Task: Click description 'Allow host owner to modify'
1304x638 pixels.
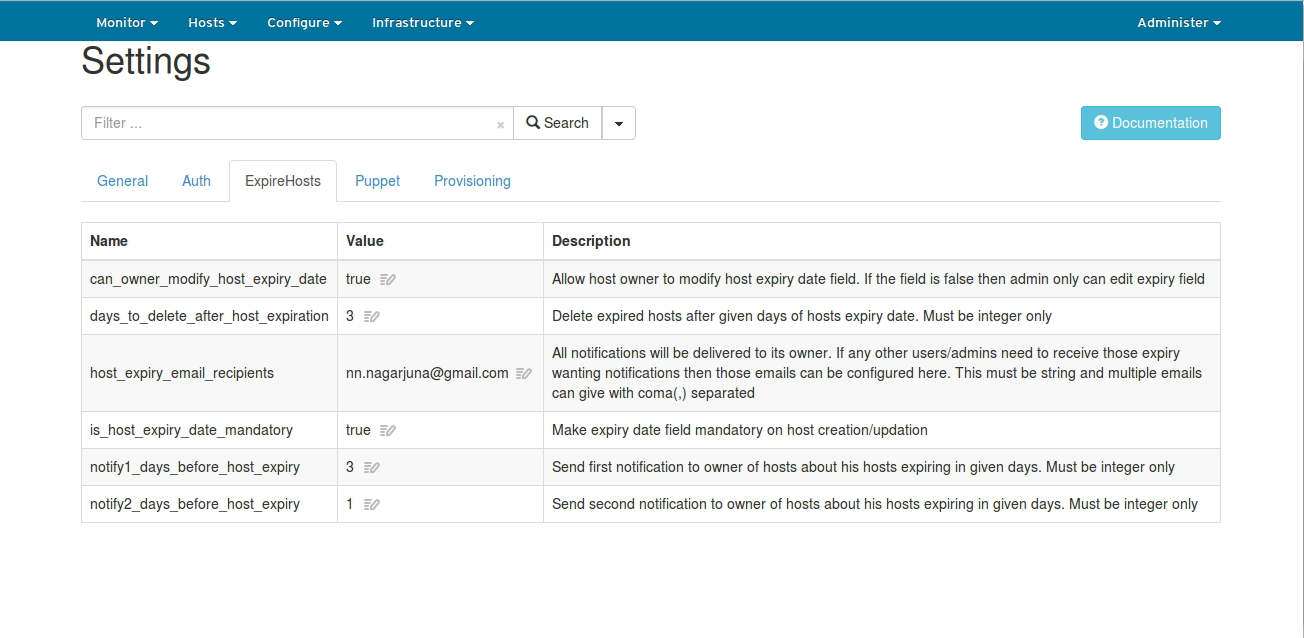Action: click(x=878, y=279)
